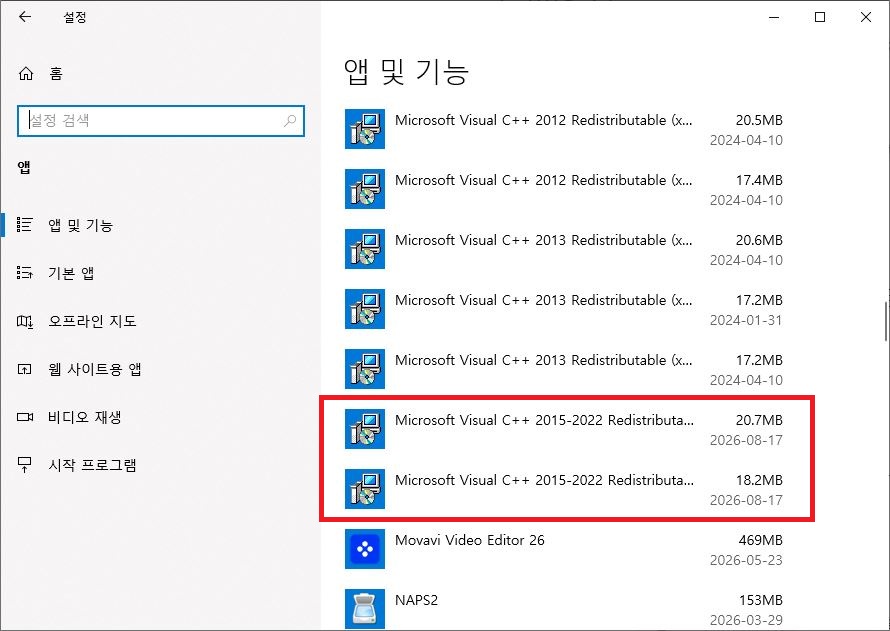The height and width of the screenshot is (631, 890).
Task: Minimize the 설정 window
Action: coord(774,18)
